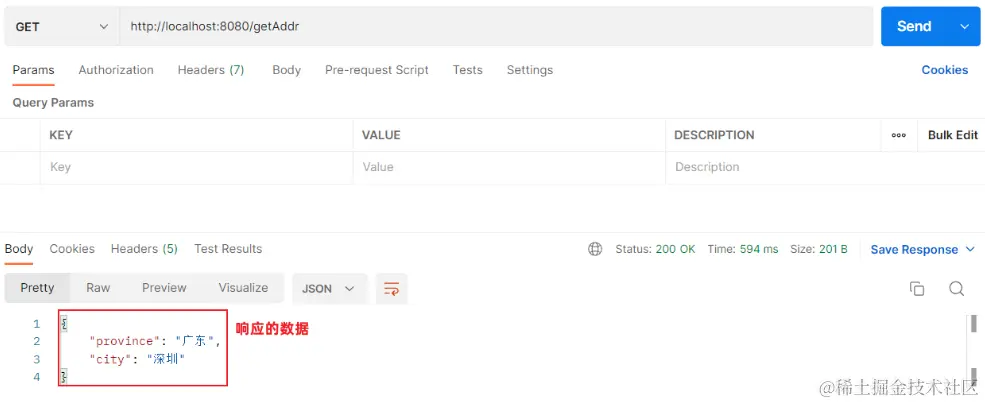Open the Tests tab
This screenshot has height=404, width=985.
467,70
